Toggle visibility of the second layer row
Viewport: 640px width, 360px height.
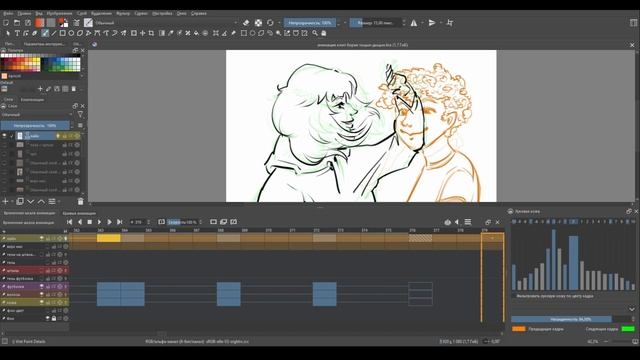click(4, 145)
